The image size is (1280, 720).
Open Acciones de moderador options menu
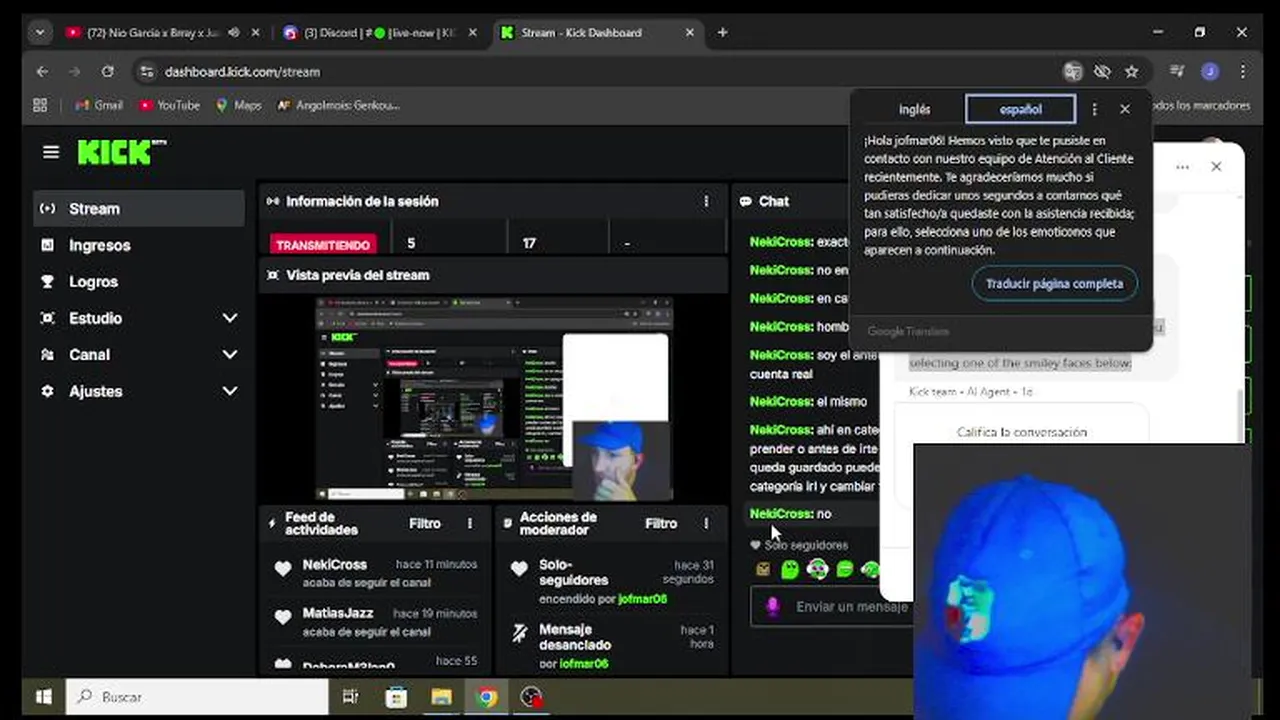coord(706,523)
